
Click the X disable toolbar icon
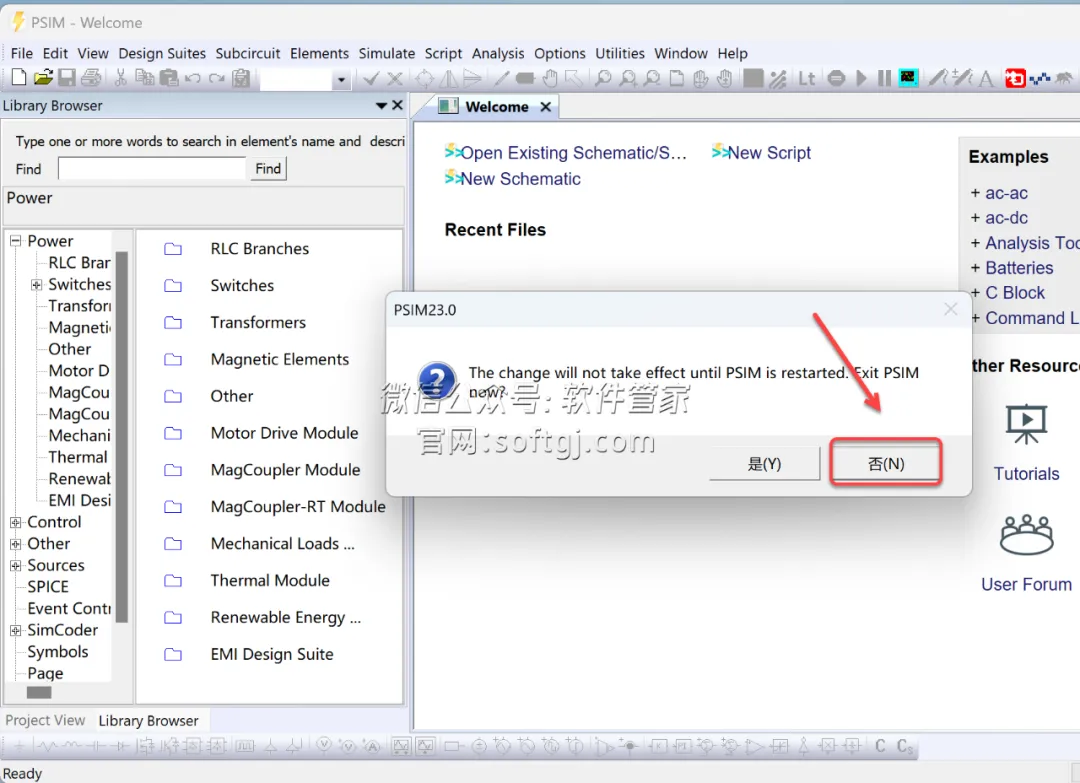tap(395, 79)
